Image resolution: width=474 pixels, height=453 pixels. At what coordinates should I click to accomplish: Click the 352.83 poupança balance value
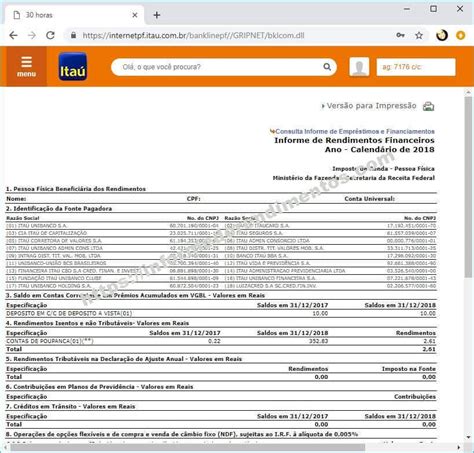(318, 341)
